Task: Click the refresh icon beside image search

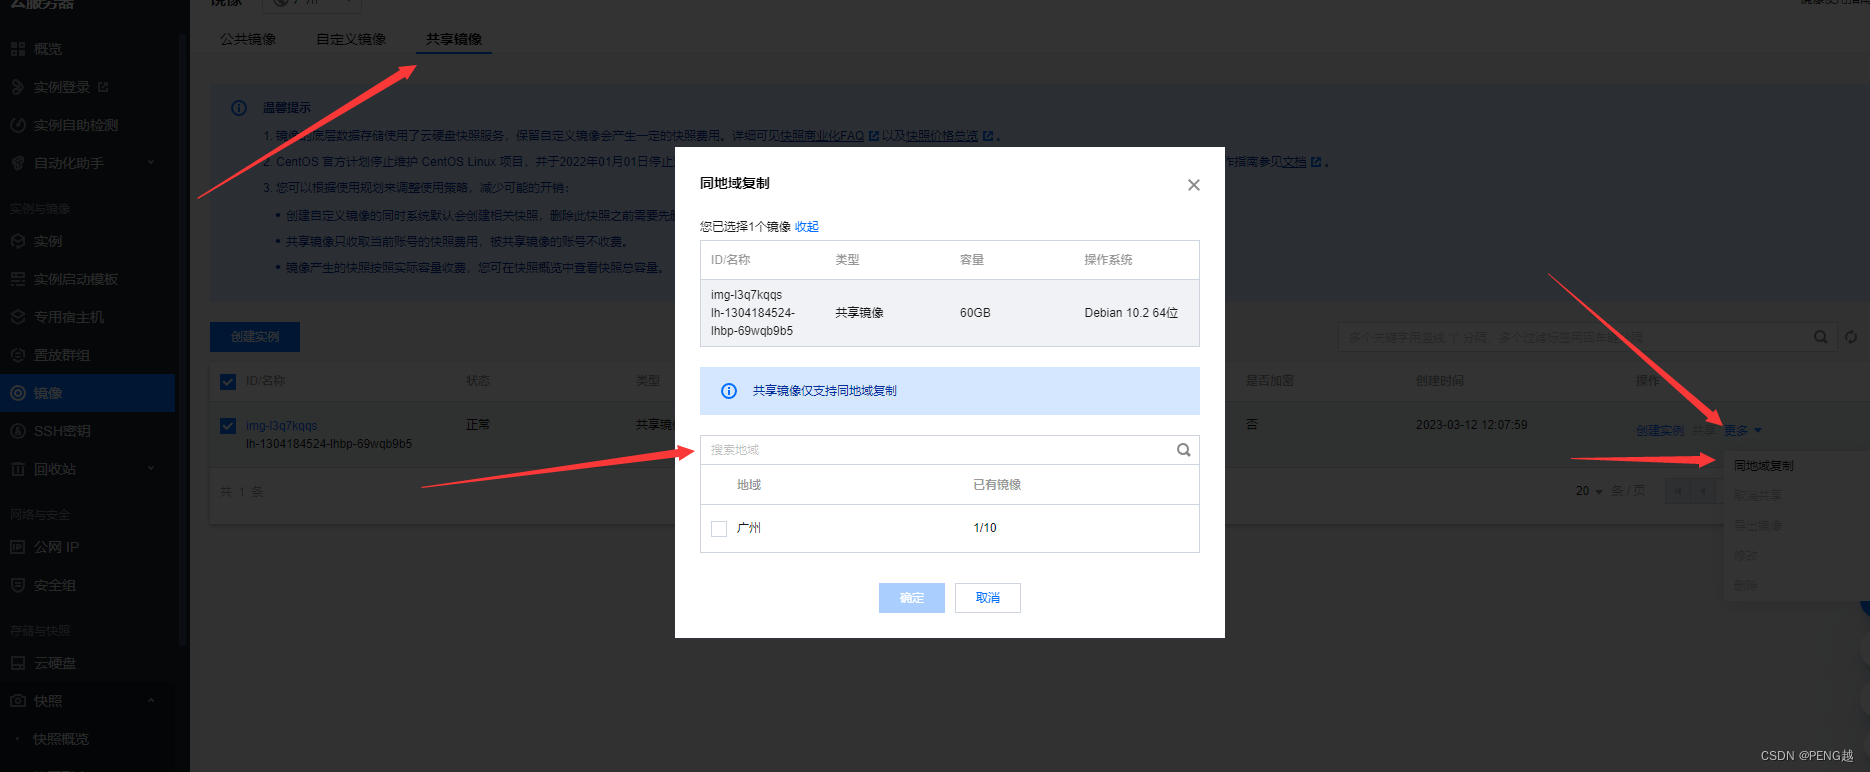Action: point(1851,338)
